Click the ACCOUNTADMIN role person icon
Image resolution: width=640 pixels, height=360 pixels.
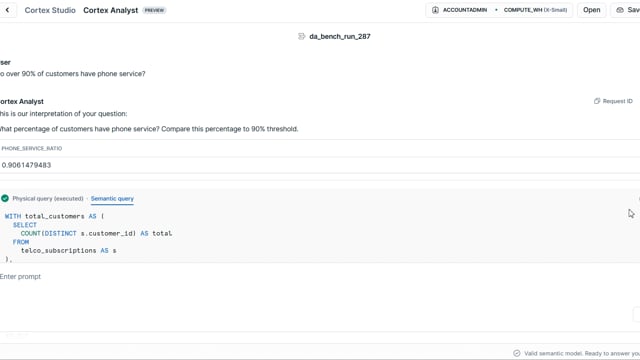click(435, 10)
